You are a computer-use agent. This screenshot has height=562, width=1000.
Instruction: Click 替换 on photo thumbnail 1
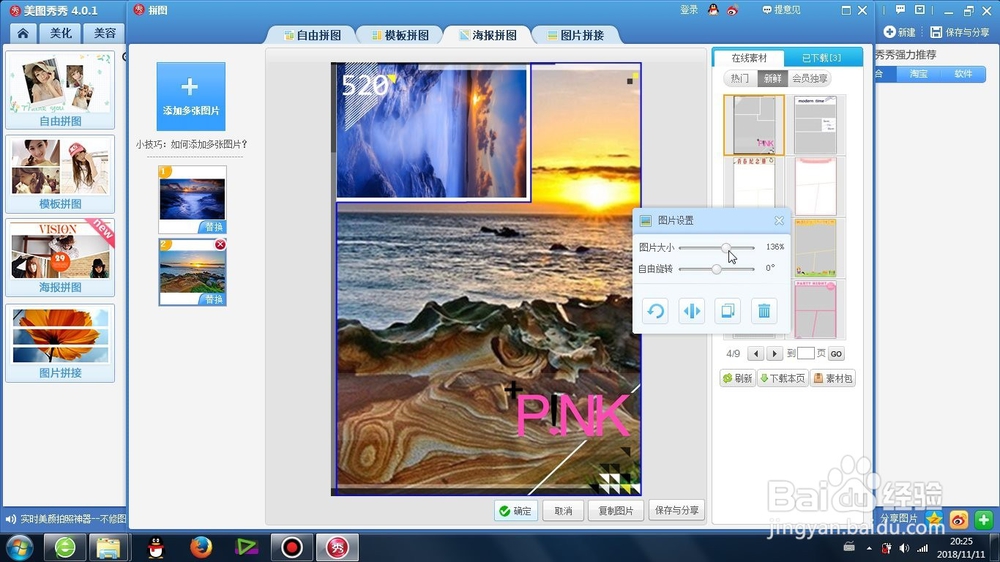tap(214, 227)
